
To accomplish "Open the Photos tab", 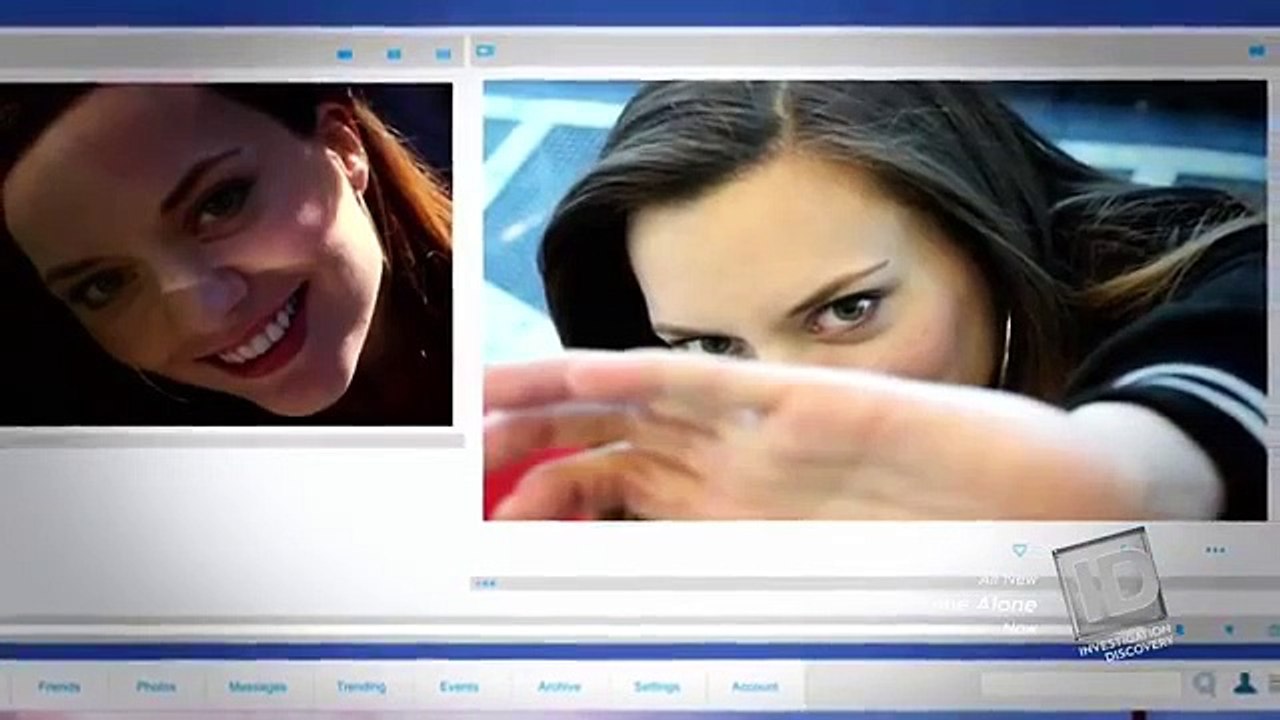I will click(156, 687).
